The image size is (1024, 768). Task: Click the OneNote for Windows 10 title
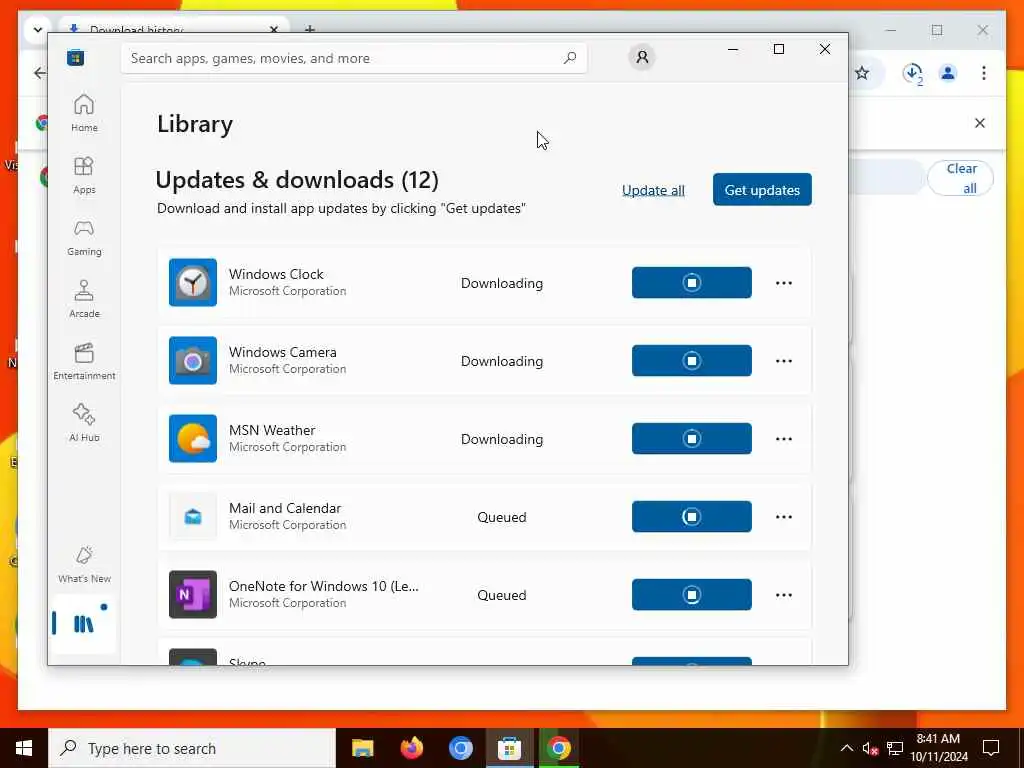[x=323, y=586]
